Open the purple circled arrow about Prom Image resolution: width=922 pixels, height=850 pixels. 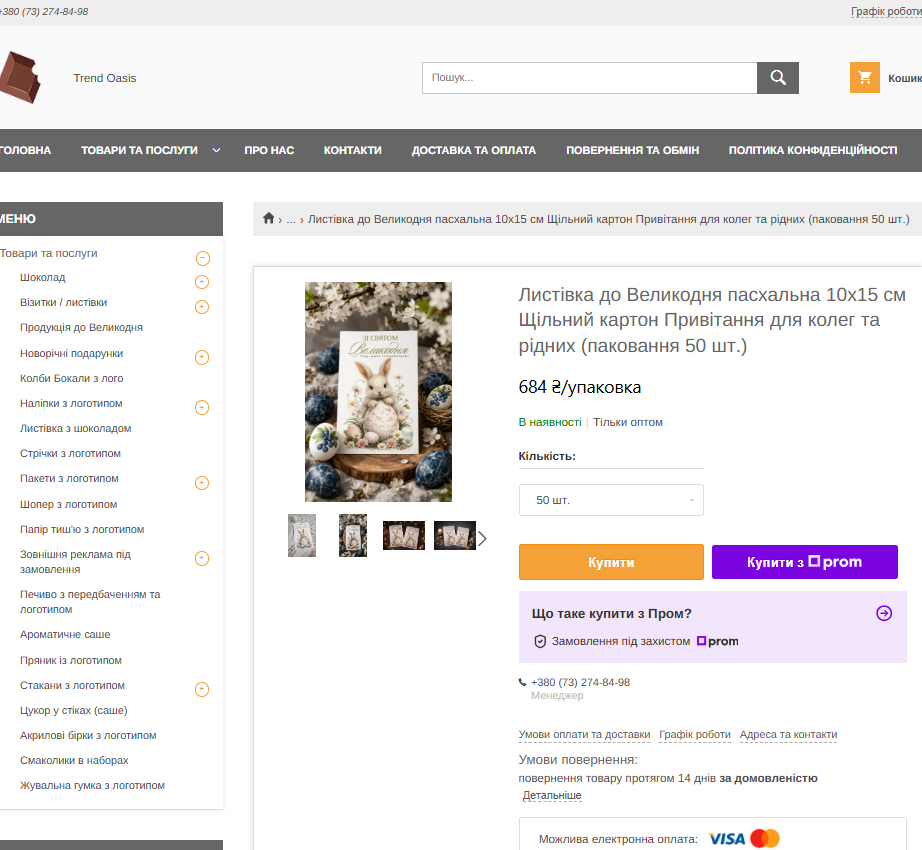(x=884, y=613)
